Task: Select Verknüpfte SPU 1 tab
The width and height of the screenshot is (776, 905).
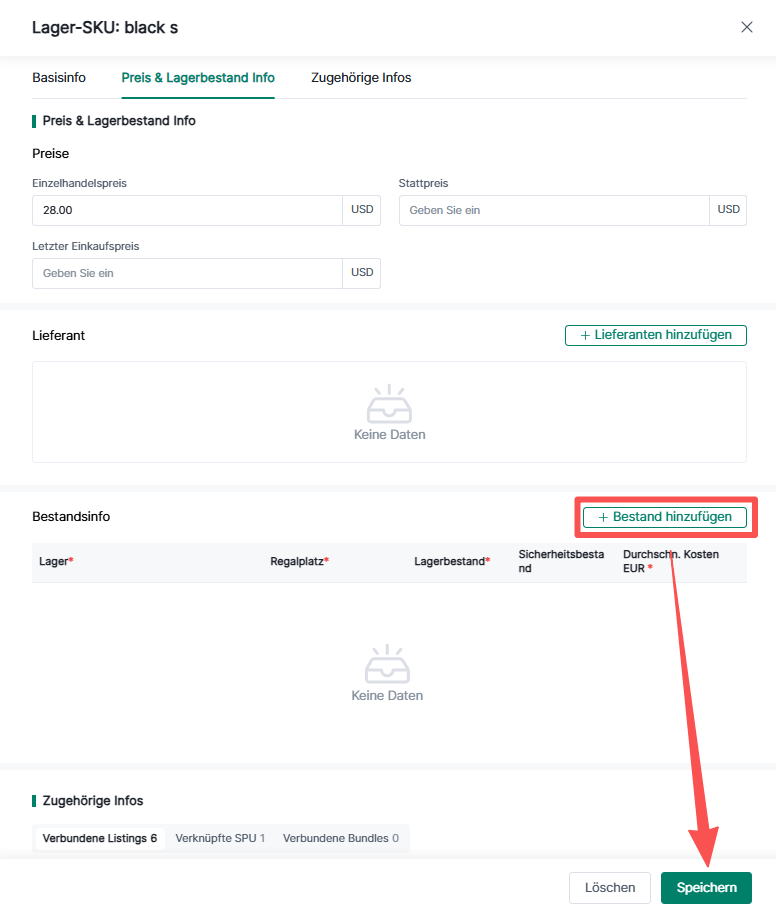Action: point(220,838)
